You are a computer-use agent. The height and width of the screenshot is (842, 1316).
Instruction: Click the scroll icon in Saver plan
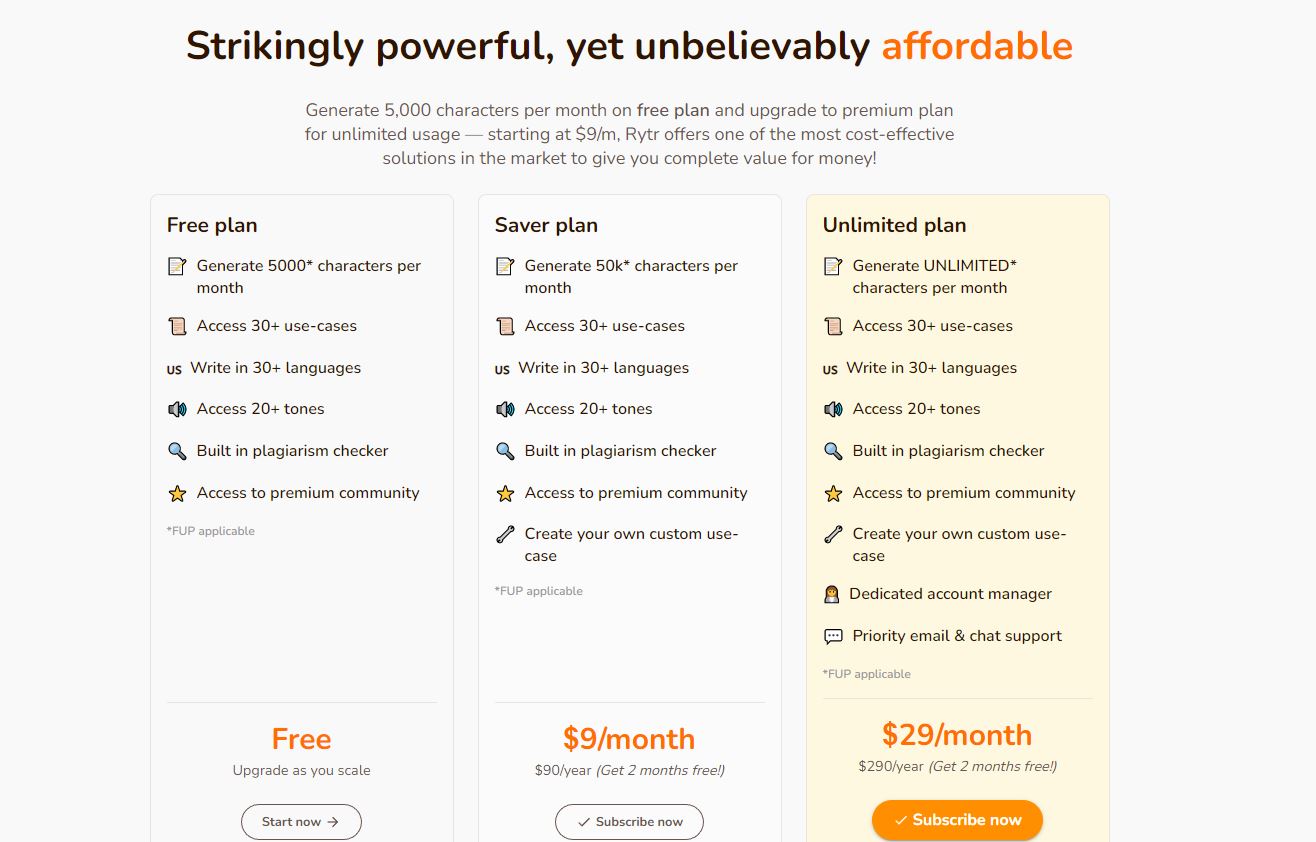tap(505, 326)
